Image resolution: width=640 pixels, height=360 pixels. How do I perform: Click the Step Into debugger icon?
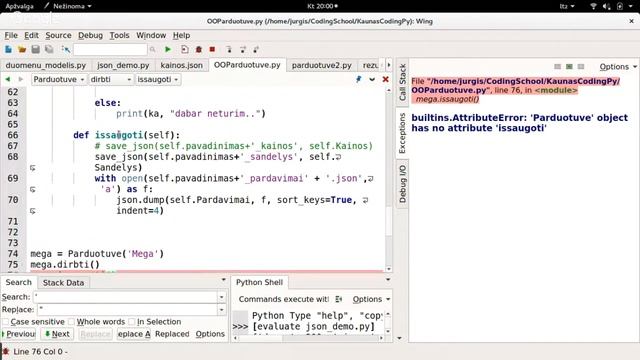click(229, 49)
